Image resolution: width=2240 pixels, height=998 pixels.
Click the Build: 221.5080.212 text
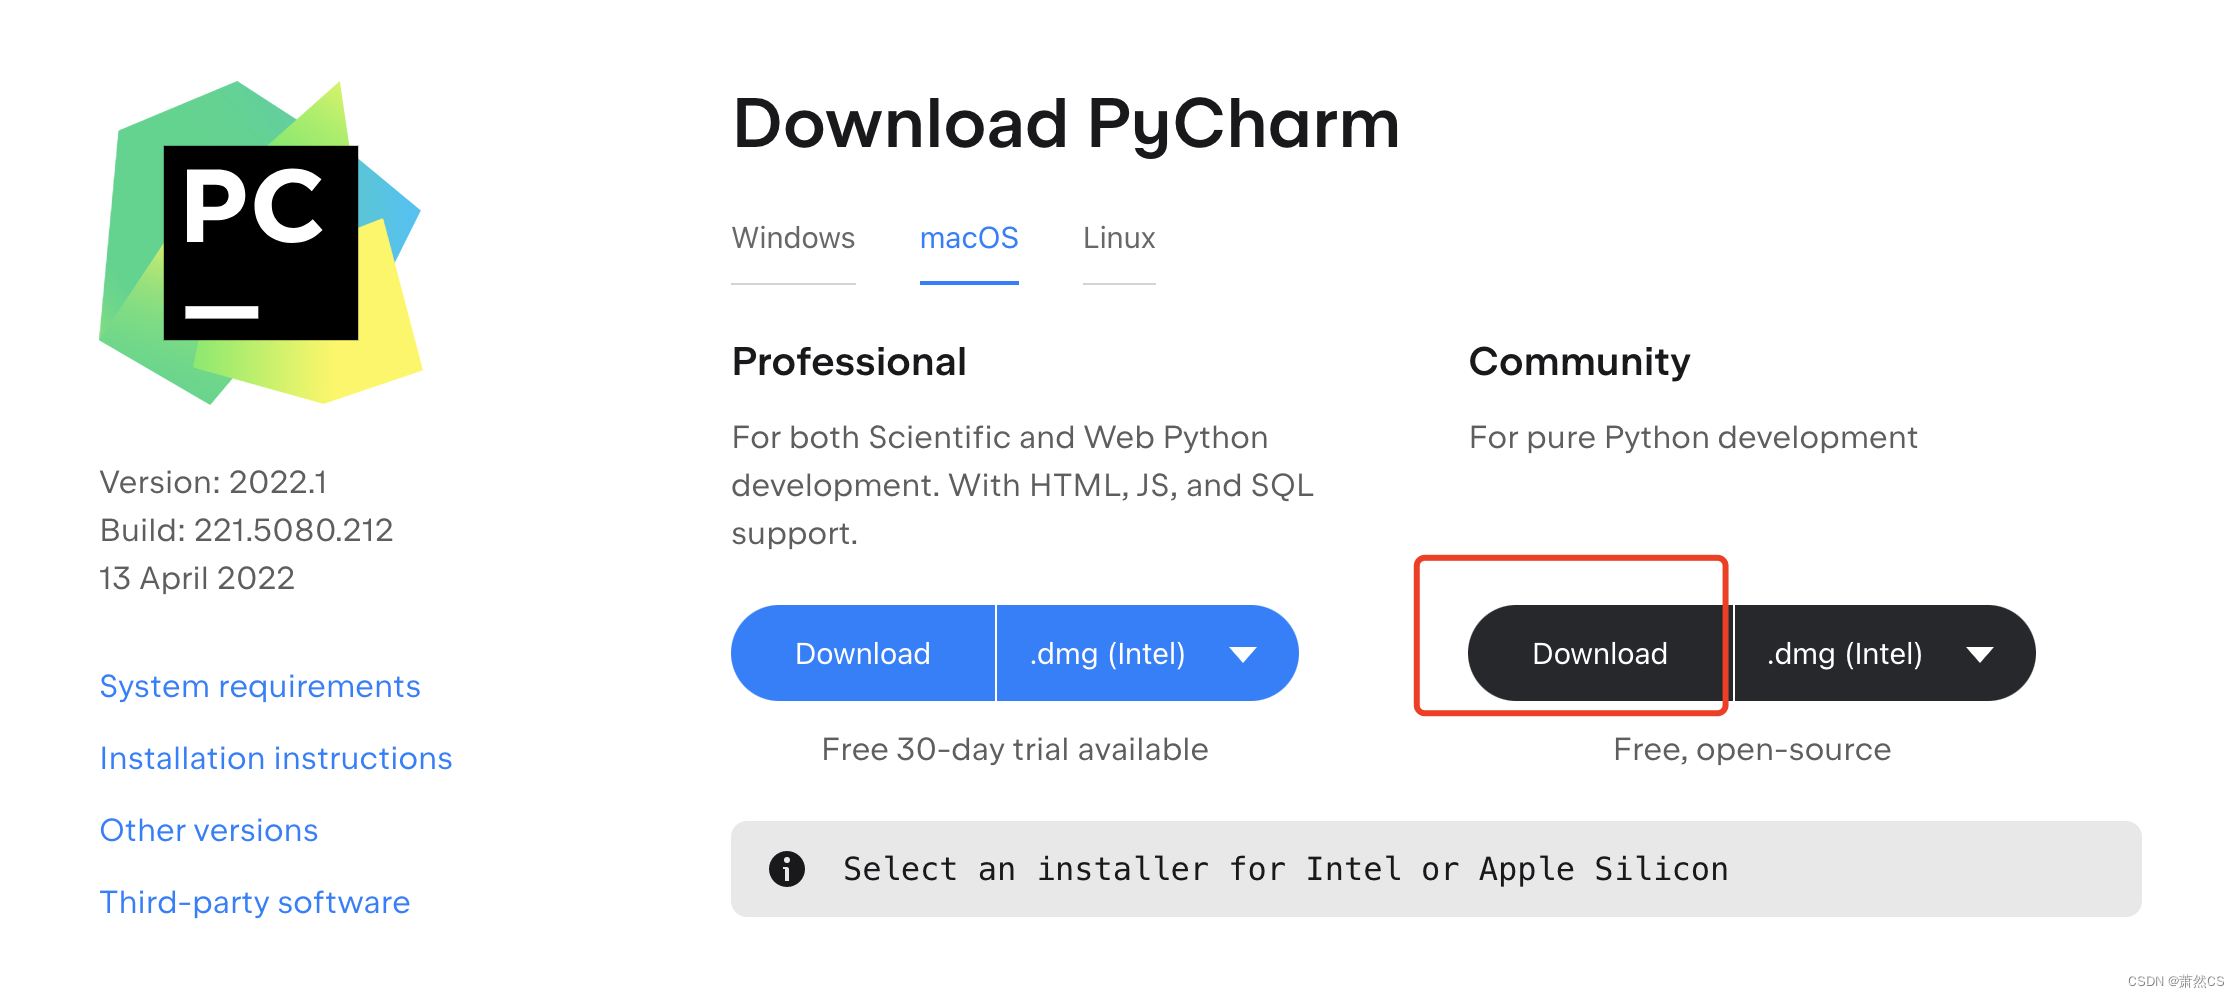coord(246,530)
